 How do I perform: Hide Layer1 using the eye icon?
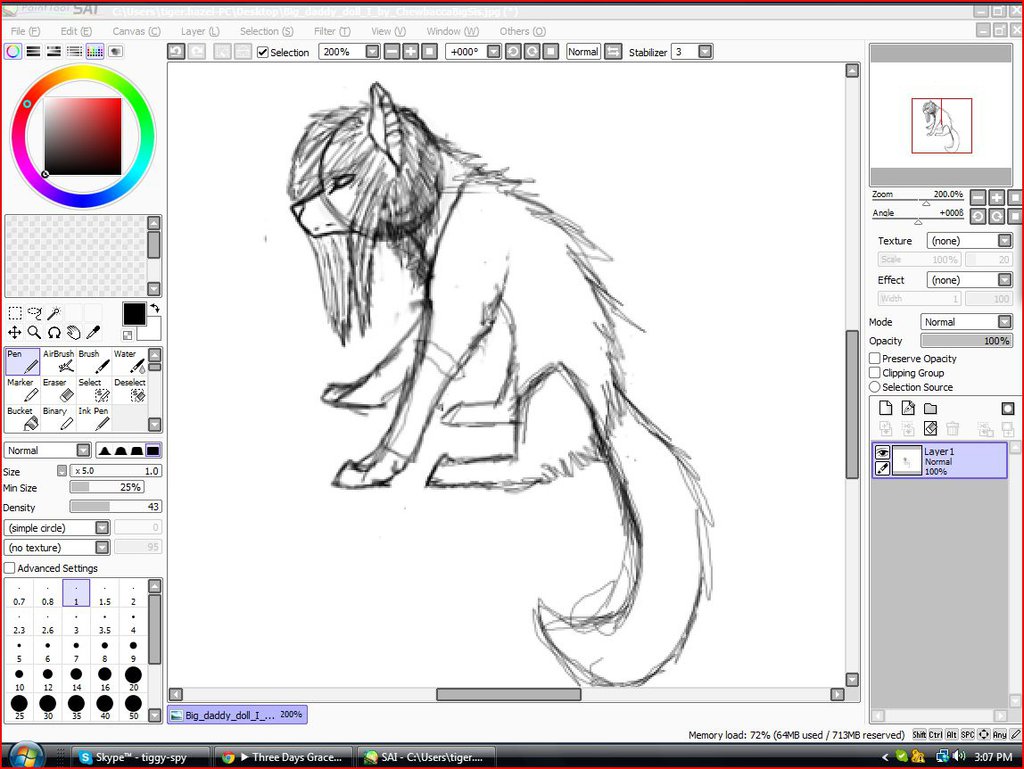(x=882, y=453)
